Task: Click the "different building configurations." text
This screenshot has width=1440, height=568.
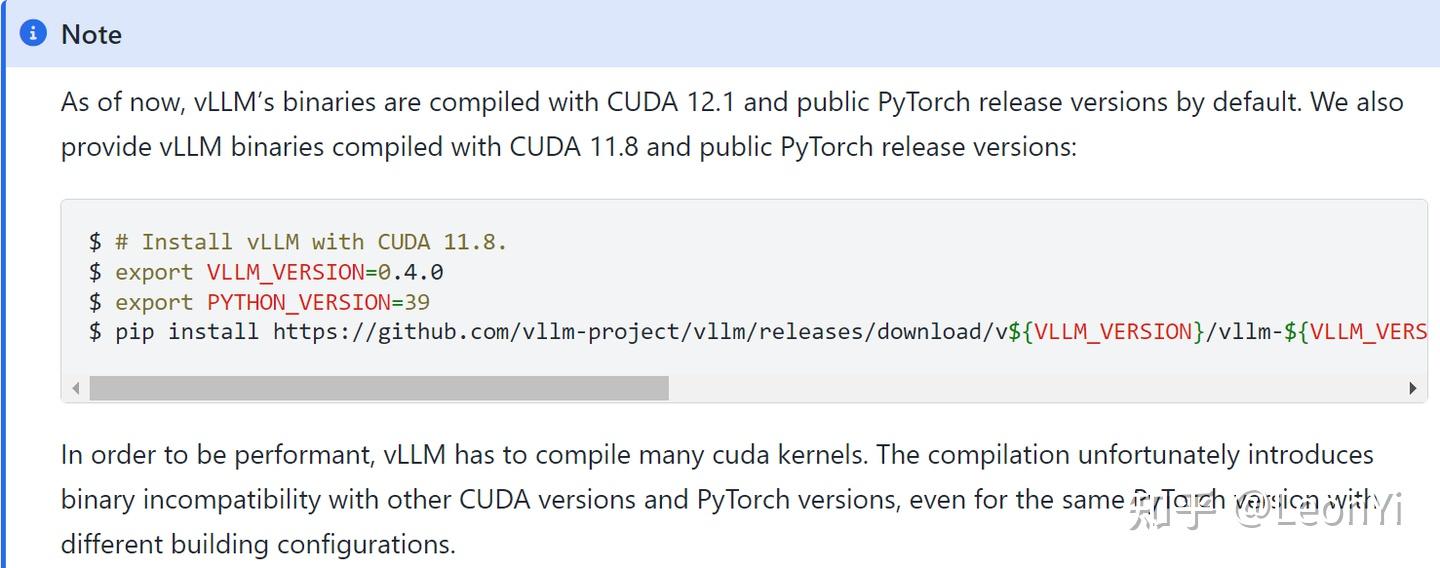Action: [257, 545]
